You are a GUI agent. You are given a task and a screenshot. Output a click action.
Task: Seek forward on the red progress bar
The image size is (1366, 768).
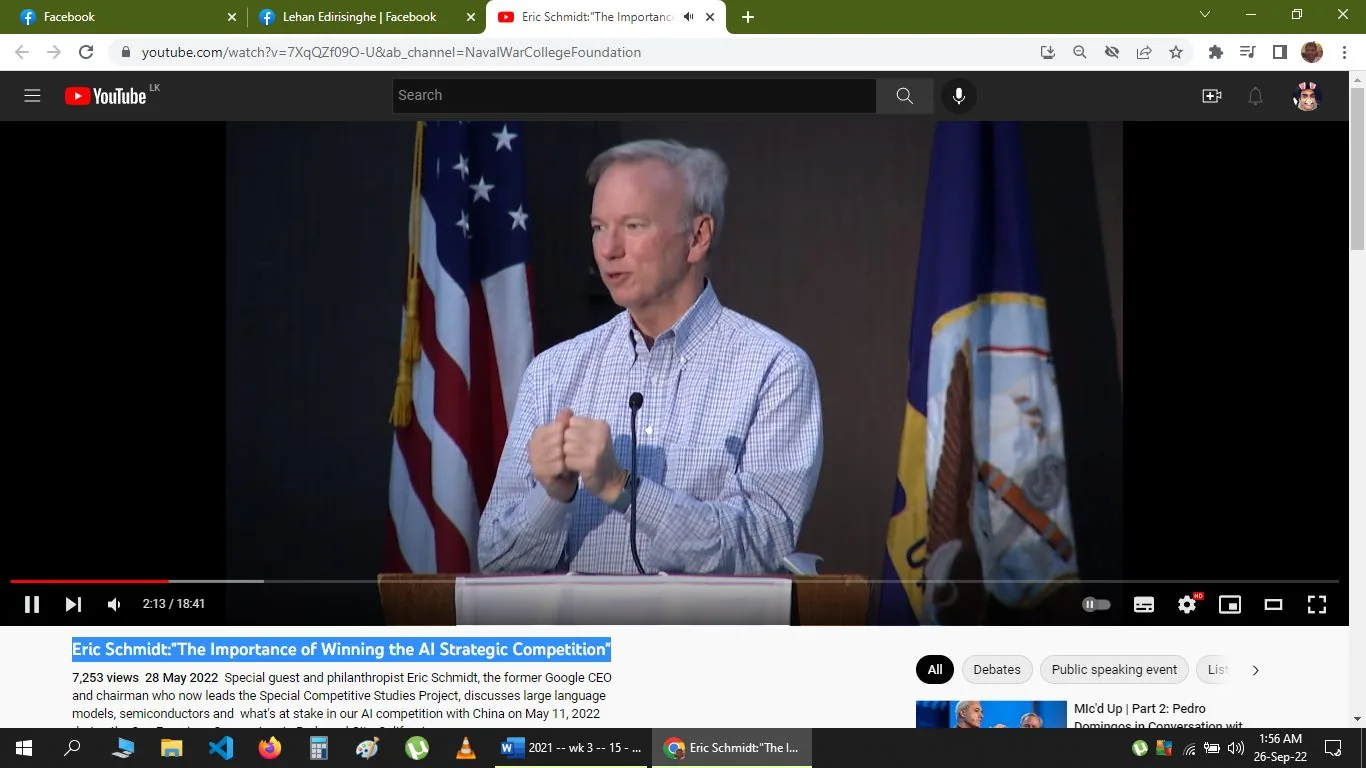[500, 581]
